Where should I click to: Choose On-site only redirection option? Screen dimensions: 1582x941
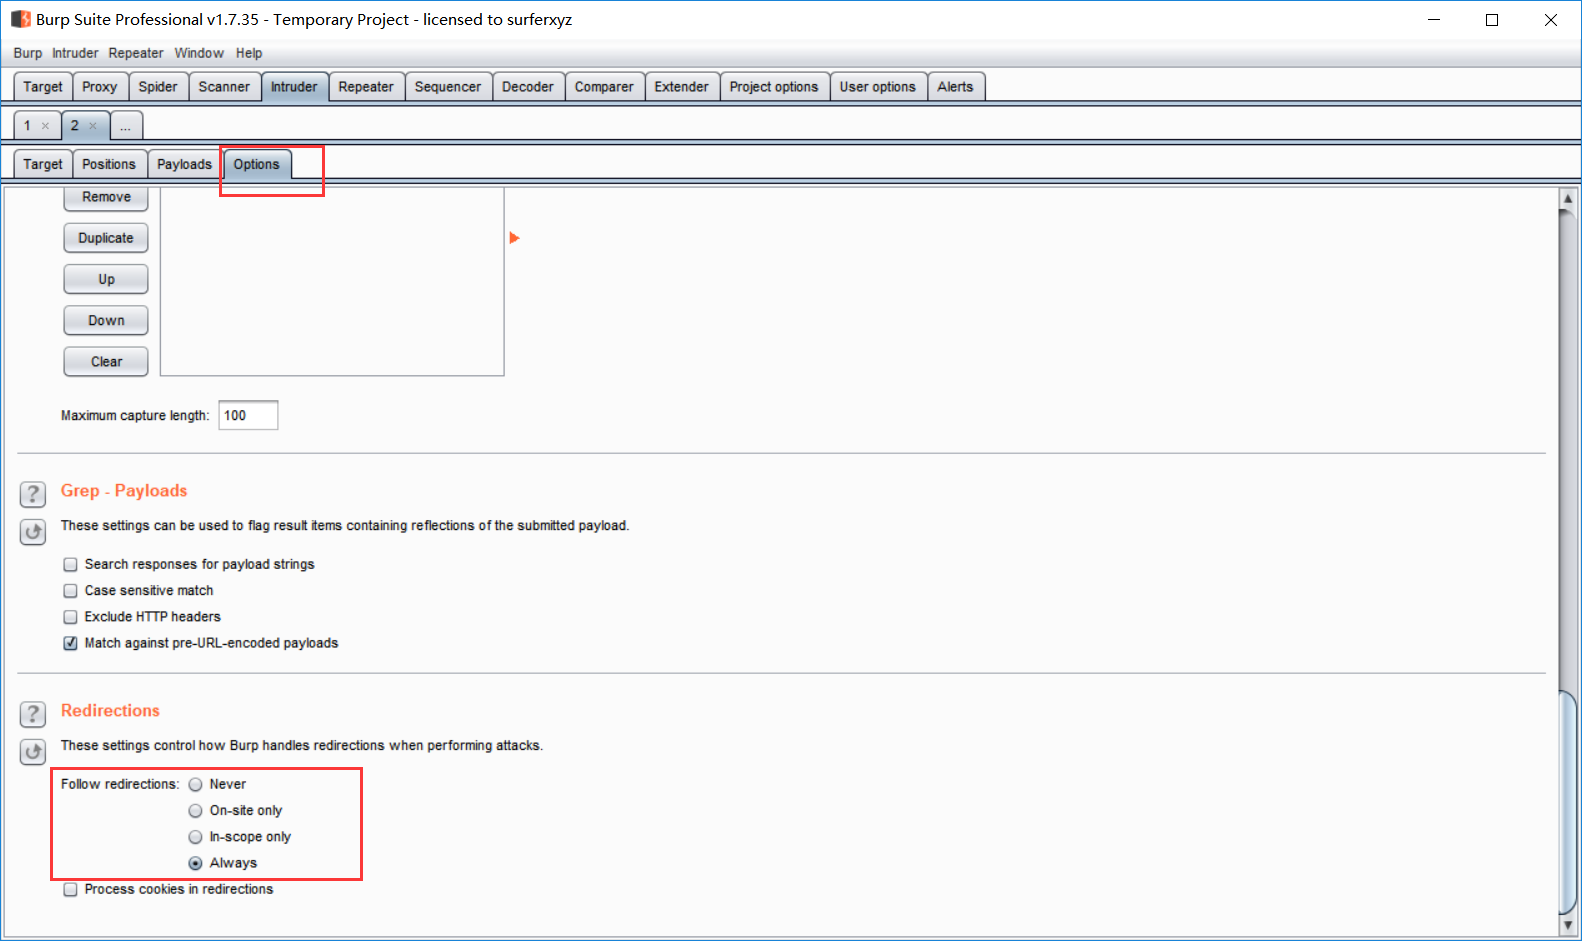195,811
